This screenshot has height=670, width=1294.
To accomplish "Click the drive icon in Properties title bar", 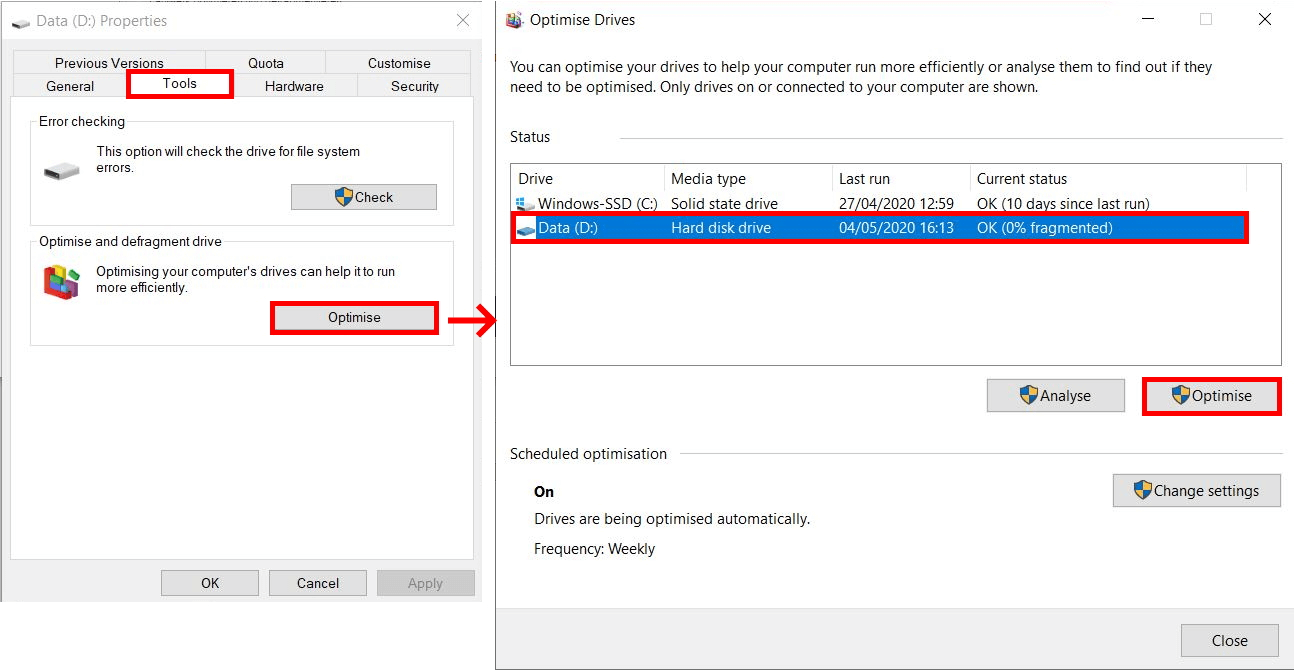I will pyautogui.click(x=21, y=21).
